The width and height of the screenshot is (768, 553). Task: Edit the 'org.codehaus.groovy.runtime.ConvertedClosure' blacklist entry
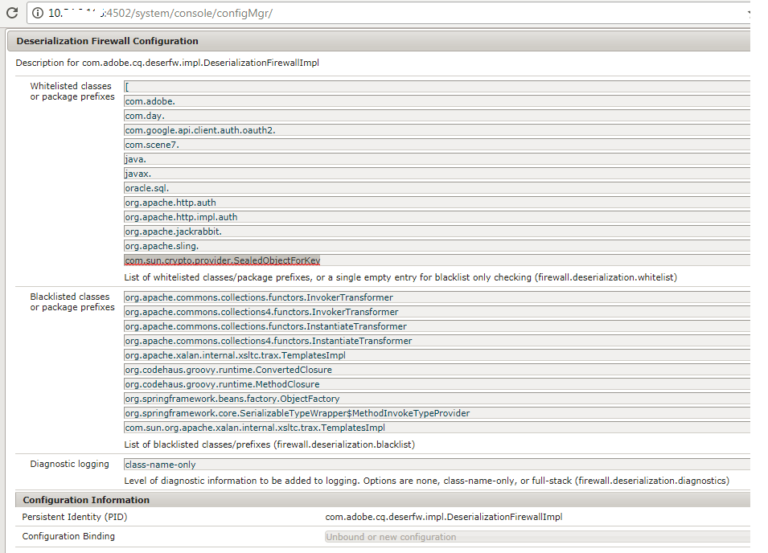(437, 370)
